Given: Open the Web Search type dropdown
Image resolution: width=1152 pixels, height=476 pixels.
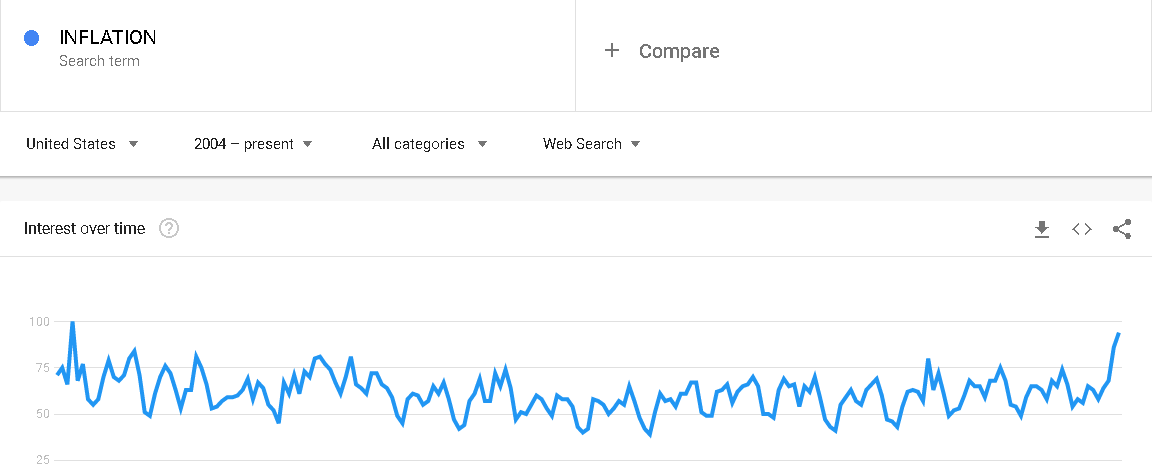Looking at the screenshot, I should point(591,144).
